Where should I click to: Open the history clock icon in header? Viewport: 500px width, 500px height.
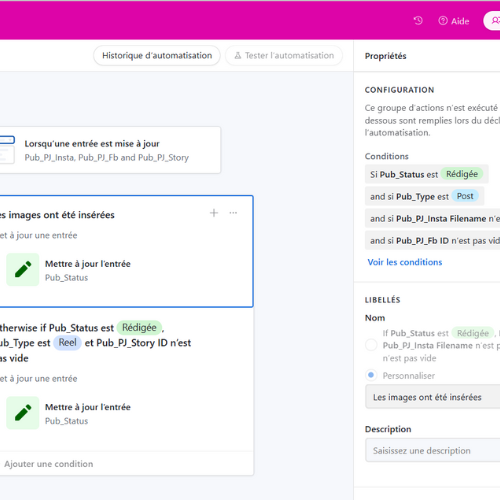(418, 21)
